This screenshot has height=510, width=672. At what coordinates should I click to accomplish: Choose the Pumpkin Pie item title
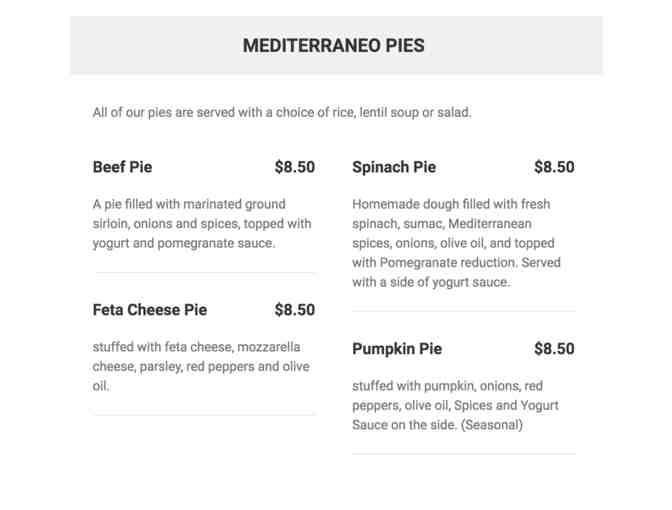396,349
